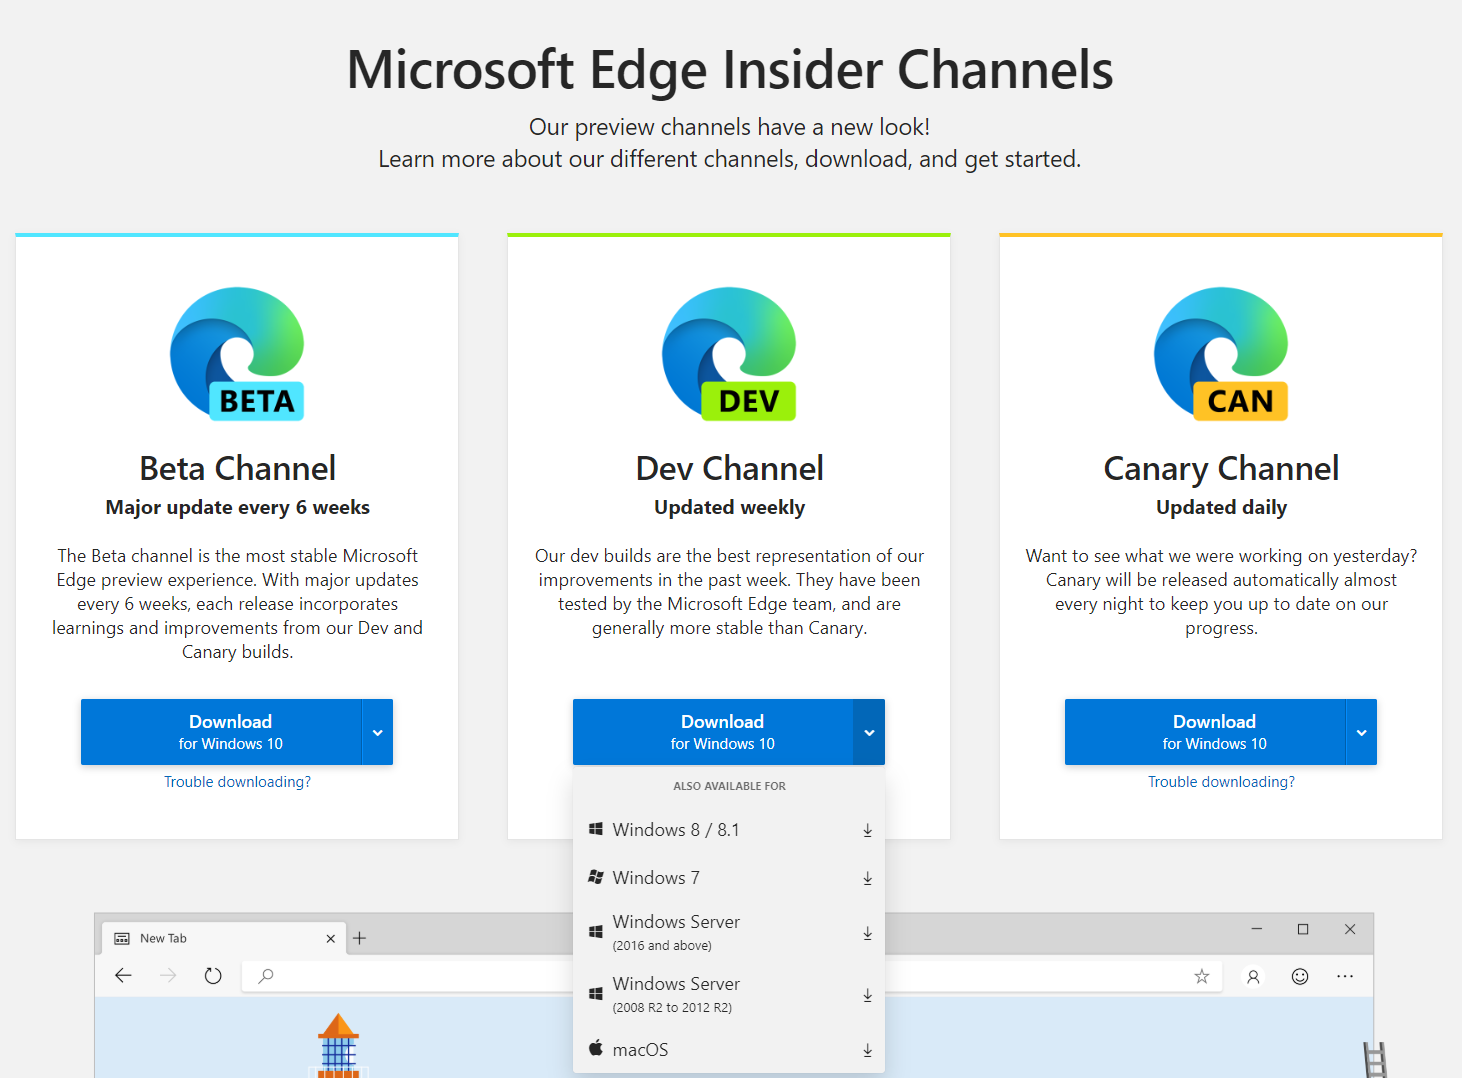Open the profile icon in the browser preview

1253,976
